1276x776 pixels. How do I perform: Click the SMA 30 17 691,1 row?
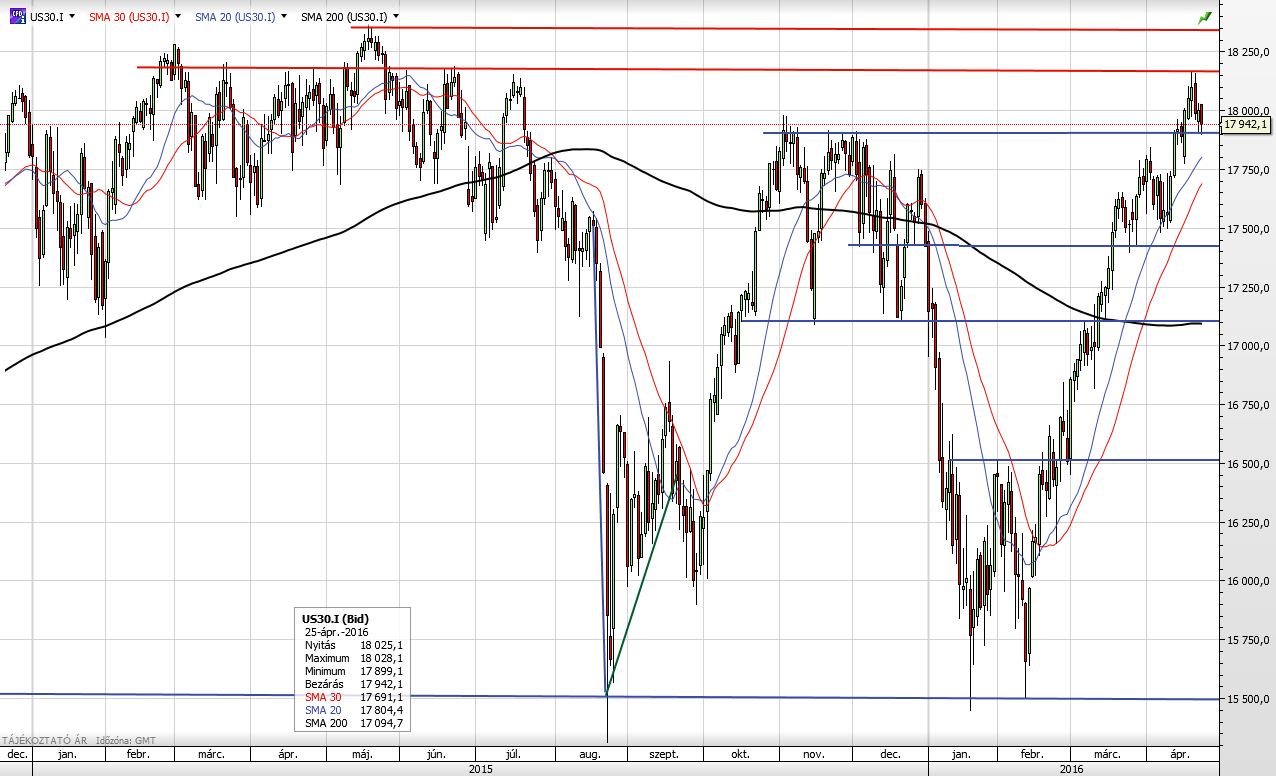(x=354, y=697)
